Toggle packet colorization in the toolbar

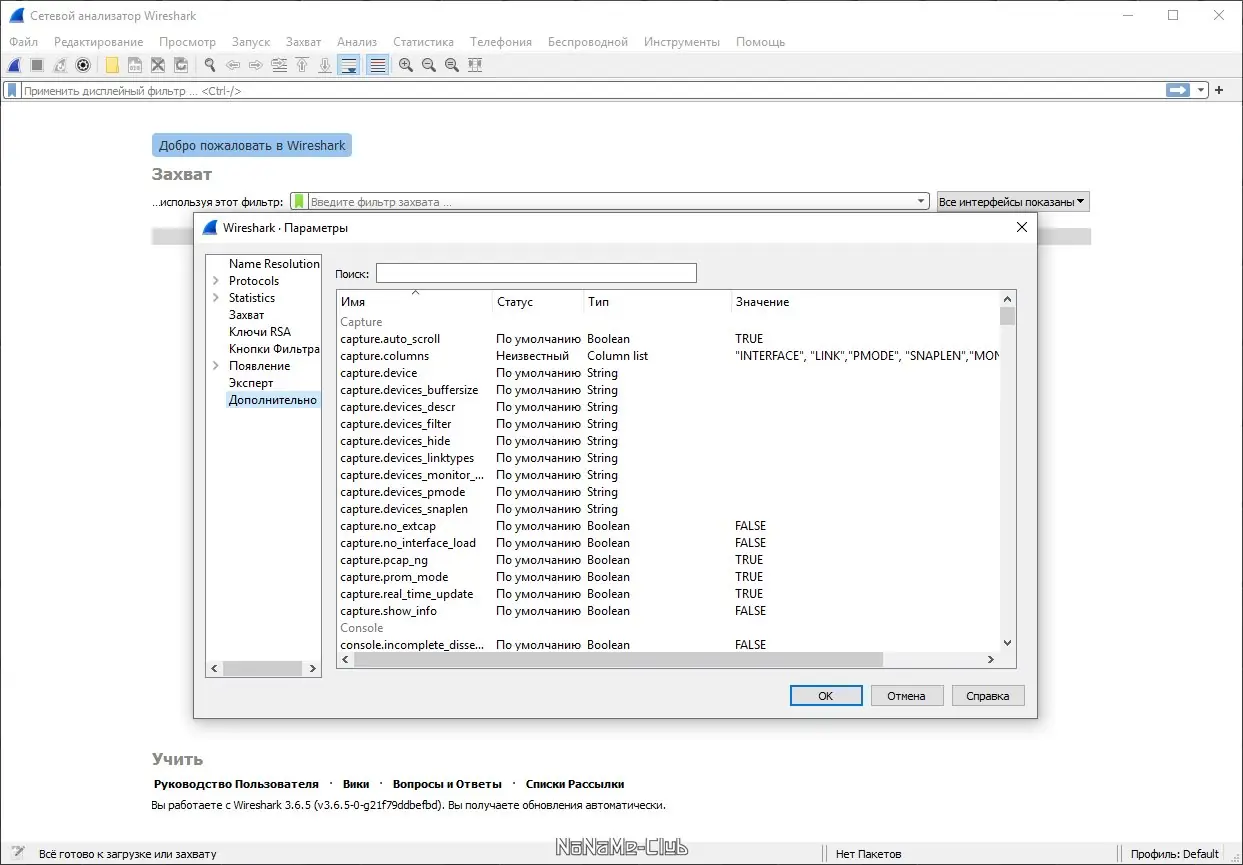(377, 65)
